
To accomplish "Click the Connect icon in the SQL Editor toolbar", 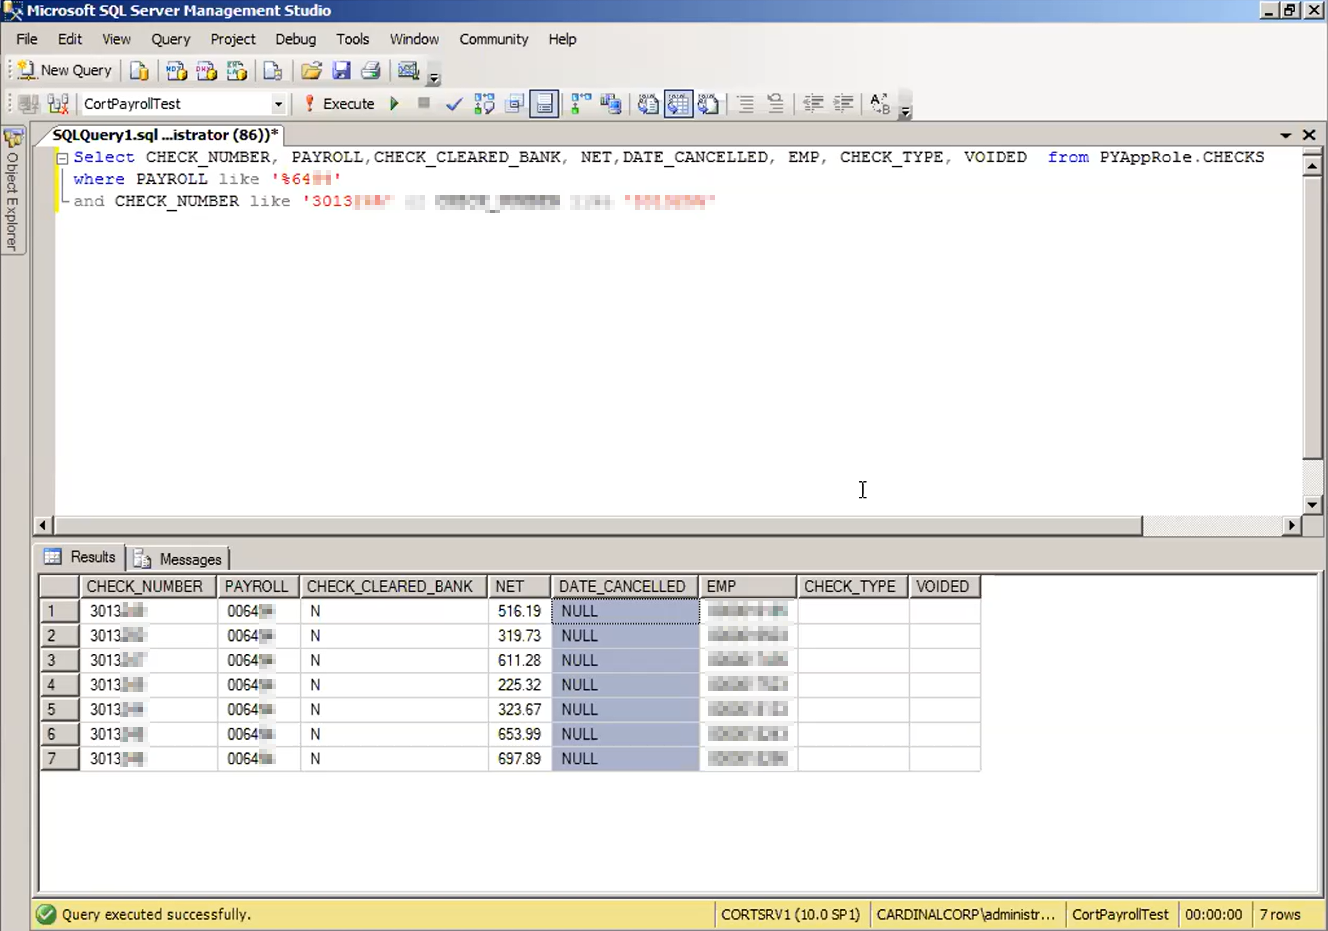I will point(28,104).
